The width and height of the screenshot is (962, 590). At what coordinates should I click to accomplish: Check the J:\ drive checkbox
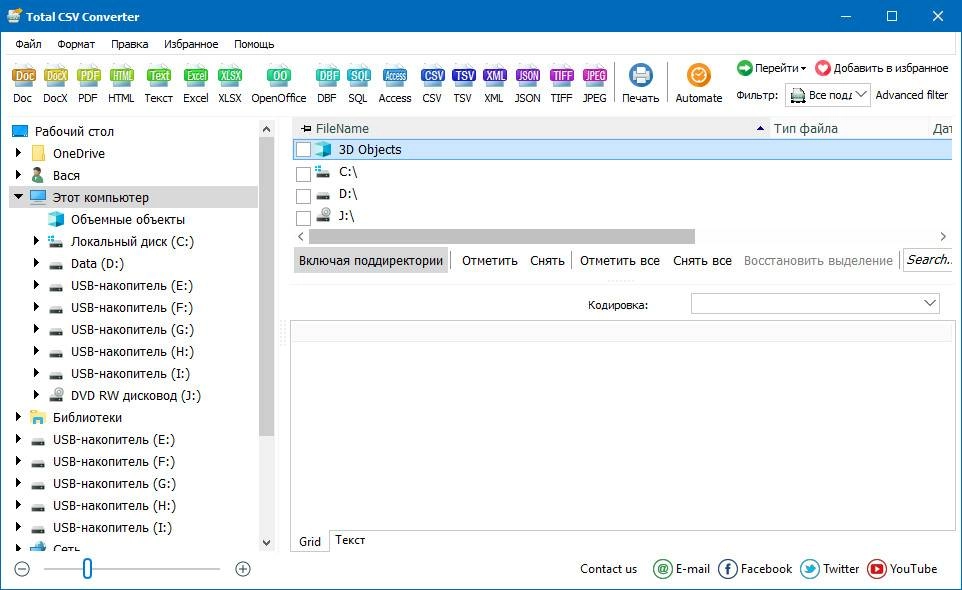click(303, 218)
